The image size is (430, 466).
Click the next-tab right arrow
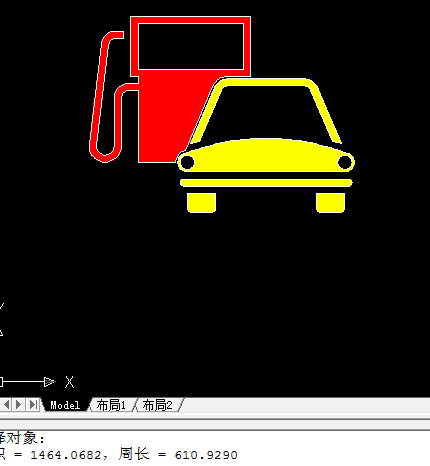click(x=18, y=405)
